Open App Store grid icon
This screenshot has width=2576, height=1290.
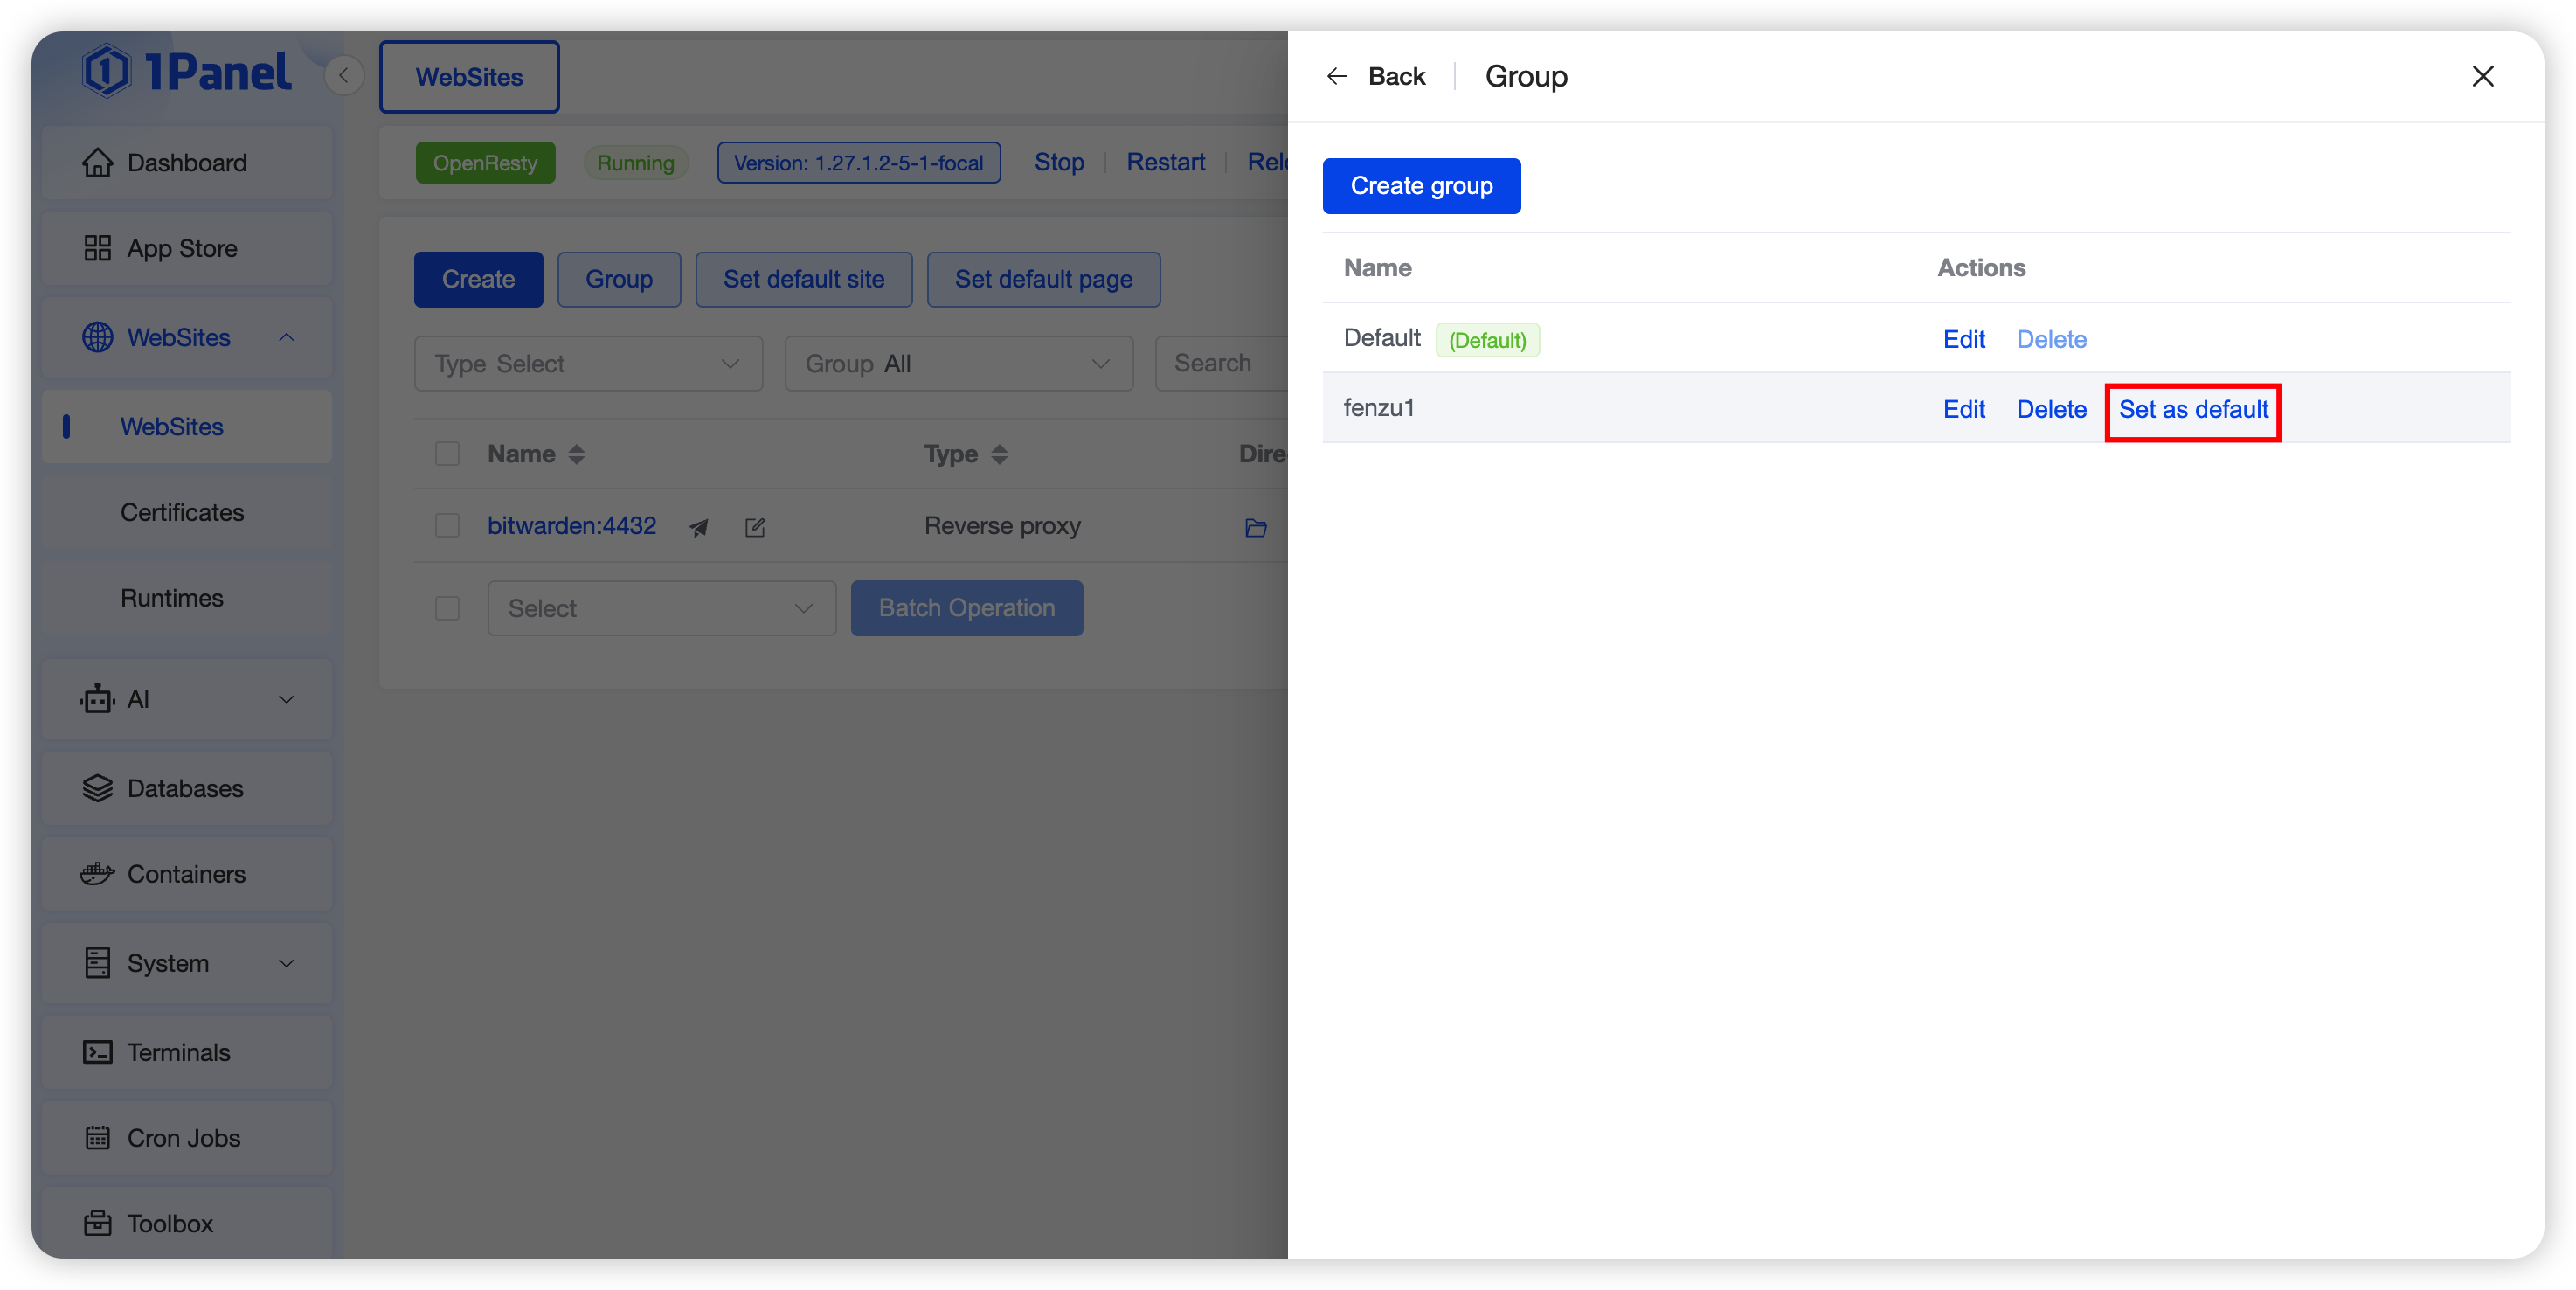(97, 248)
